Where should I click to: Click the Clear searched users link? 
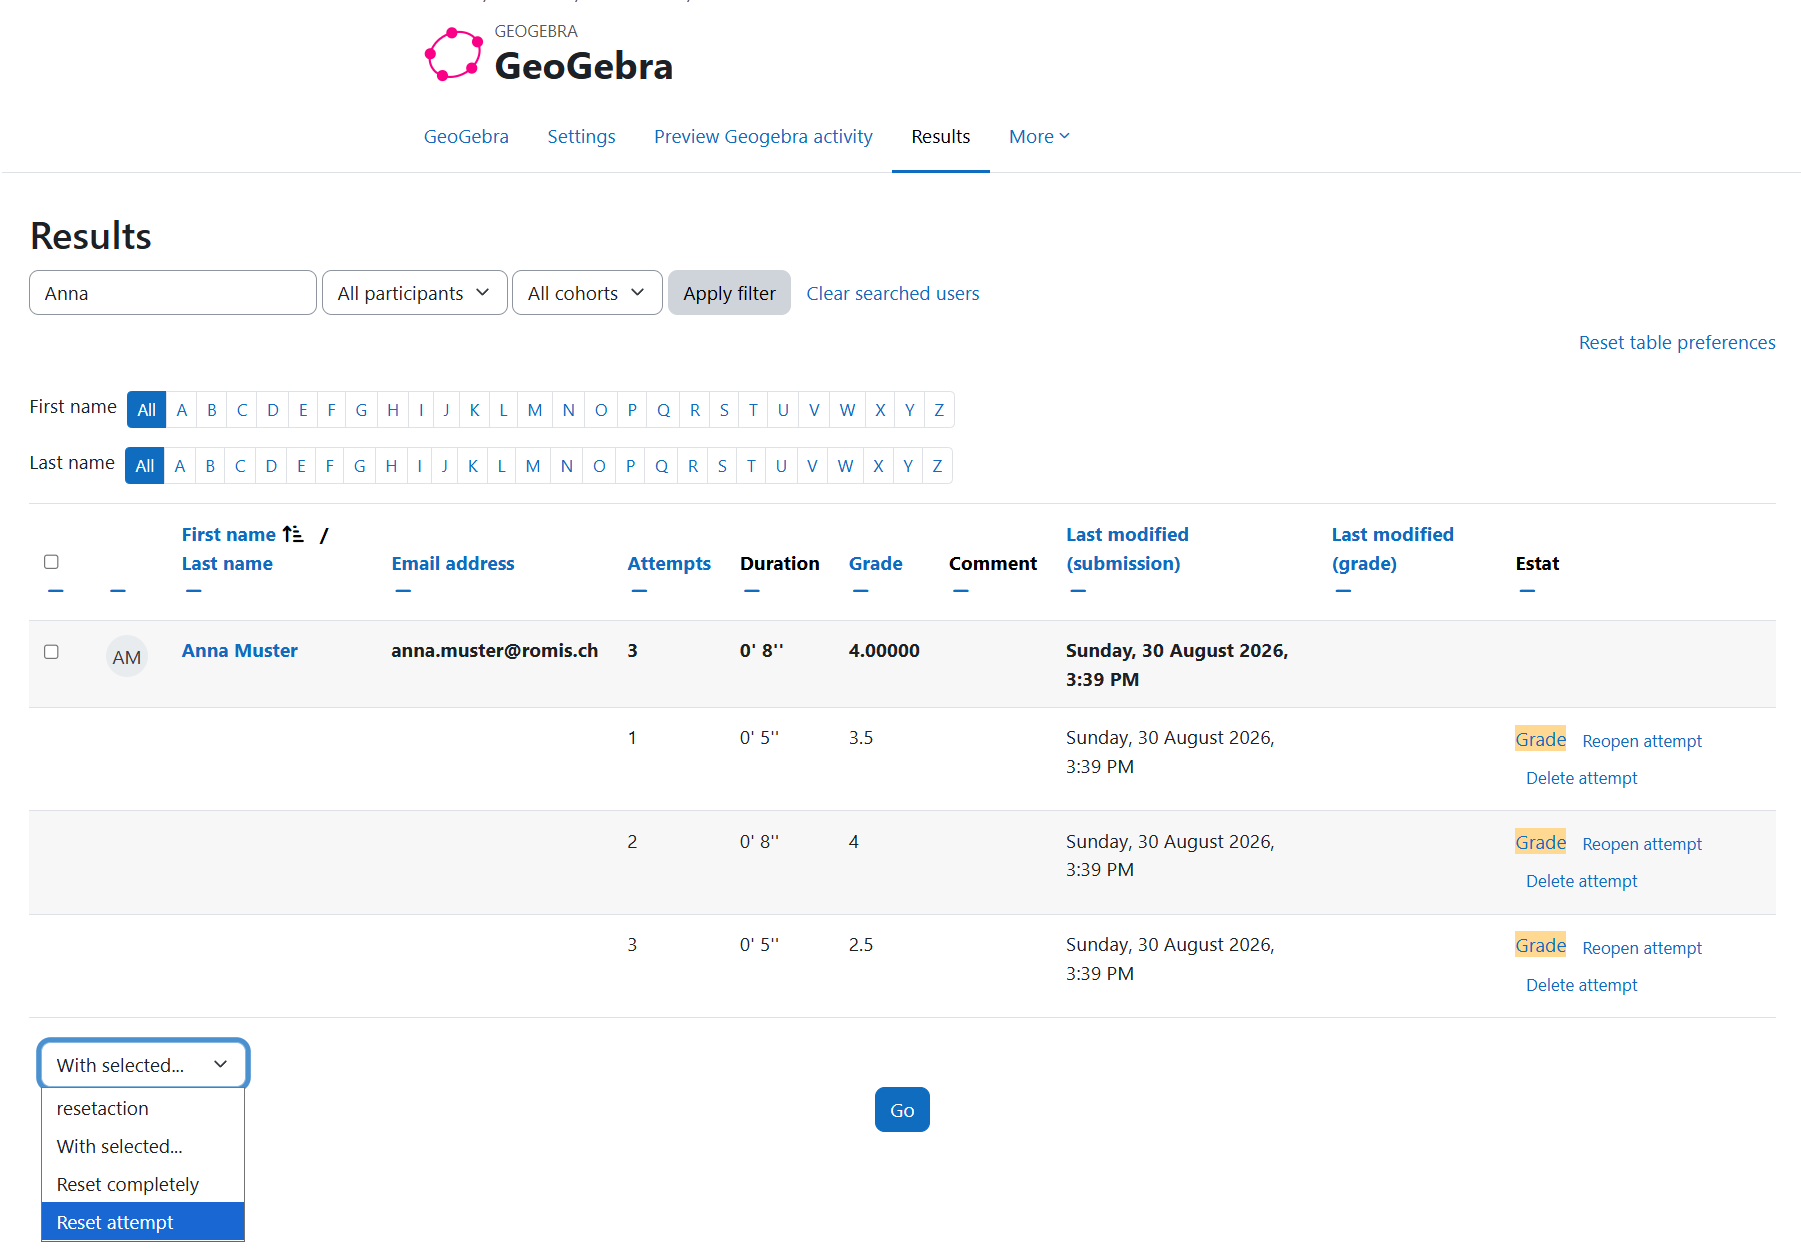(893, 293)
